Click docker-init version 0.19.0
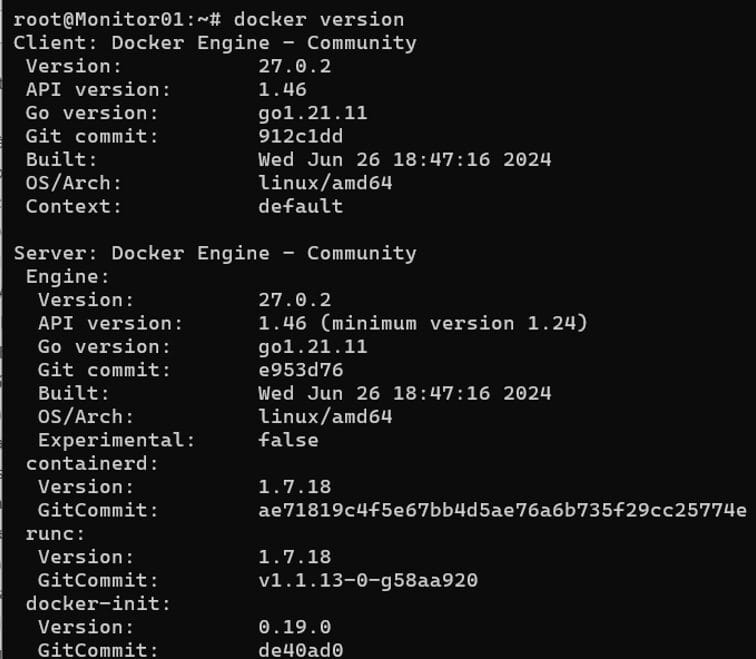This screenshot has height=659, width=756. tap(295, 627)
